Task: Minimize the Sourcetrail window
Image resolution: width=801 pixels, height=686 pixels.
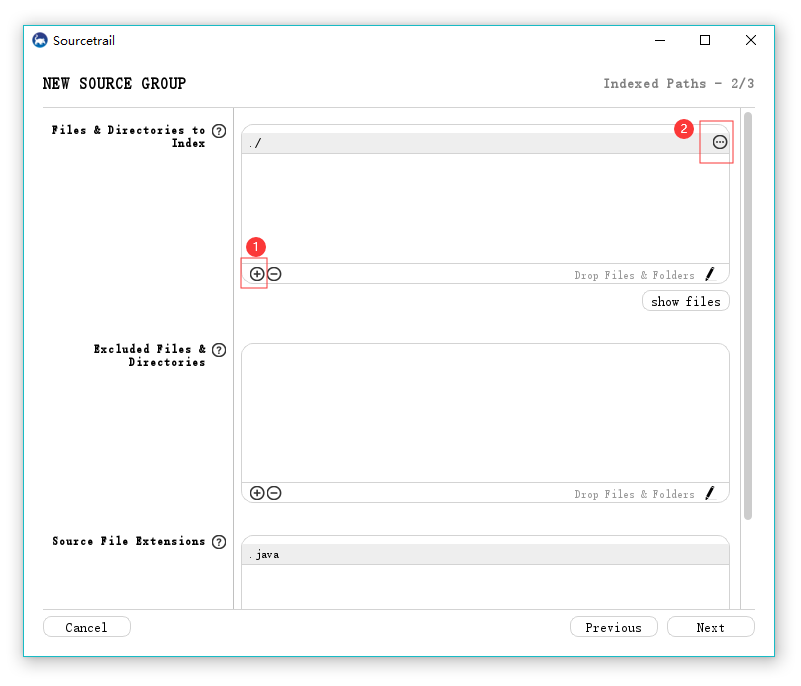Action: tap(660, 40)
